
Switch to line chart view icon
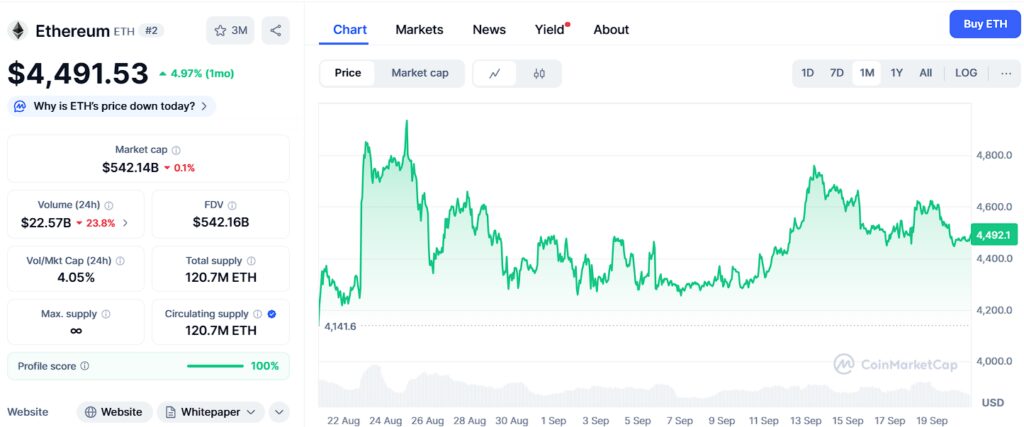click(x=495, y=73)
